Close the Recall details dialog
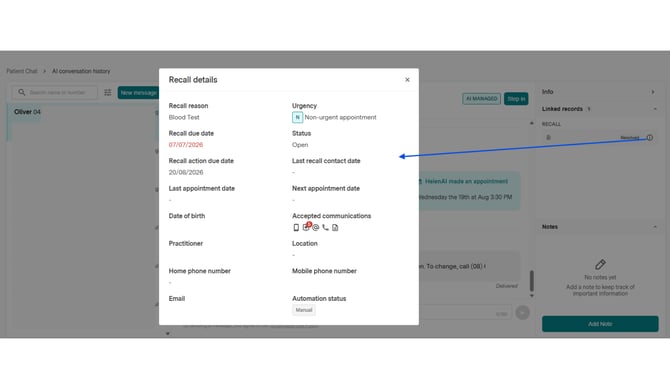 pos(407,79)
